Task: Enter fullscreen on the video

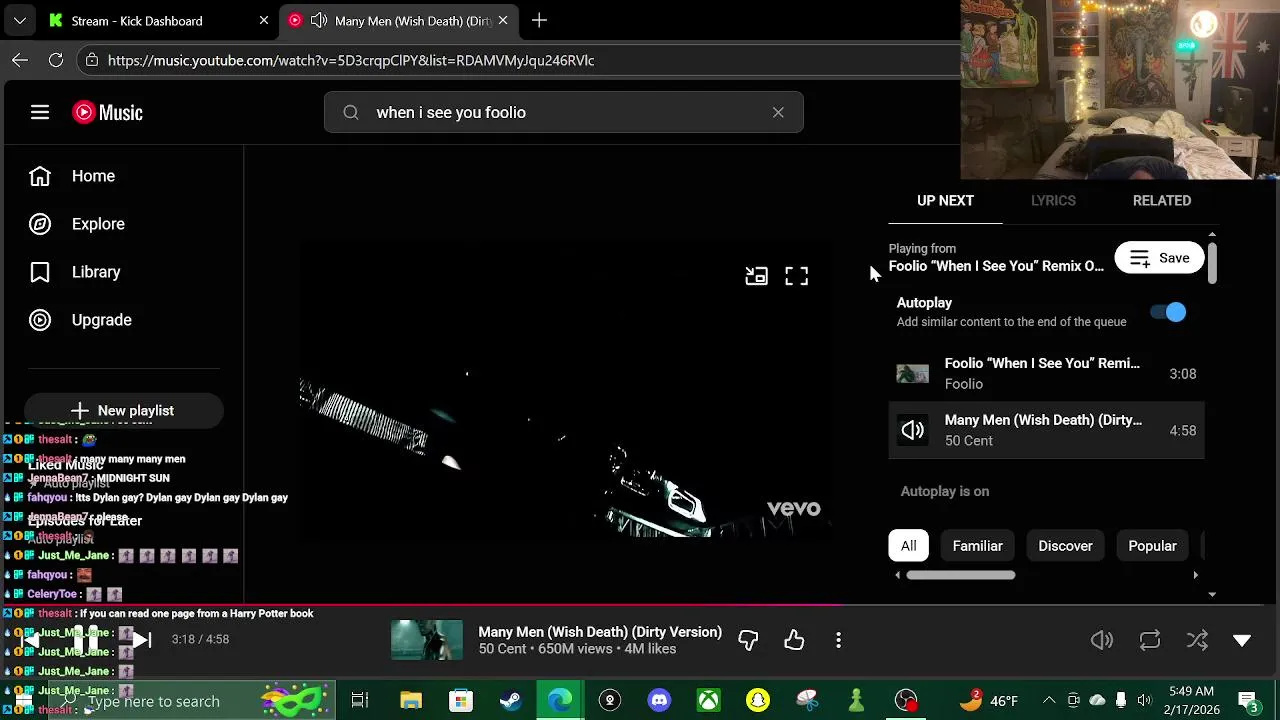Action: pyautogui.click(x=796, y=276)
